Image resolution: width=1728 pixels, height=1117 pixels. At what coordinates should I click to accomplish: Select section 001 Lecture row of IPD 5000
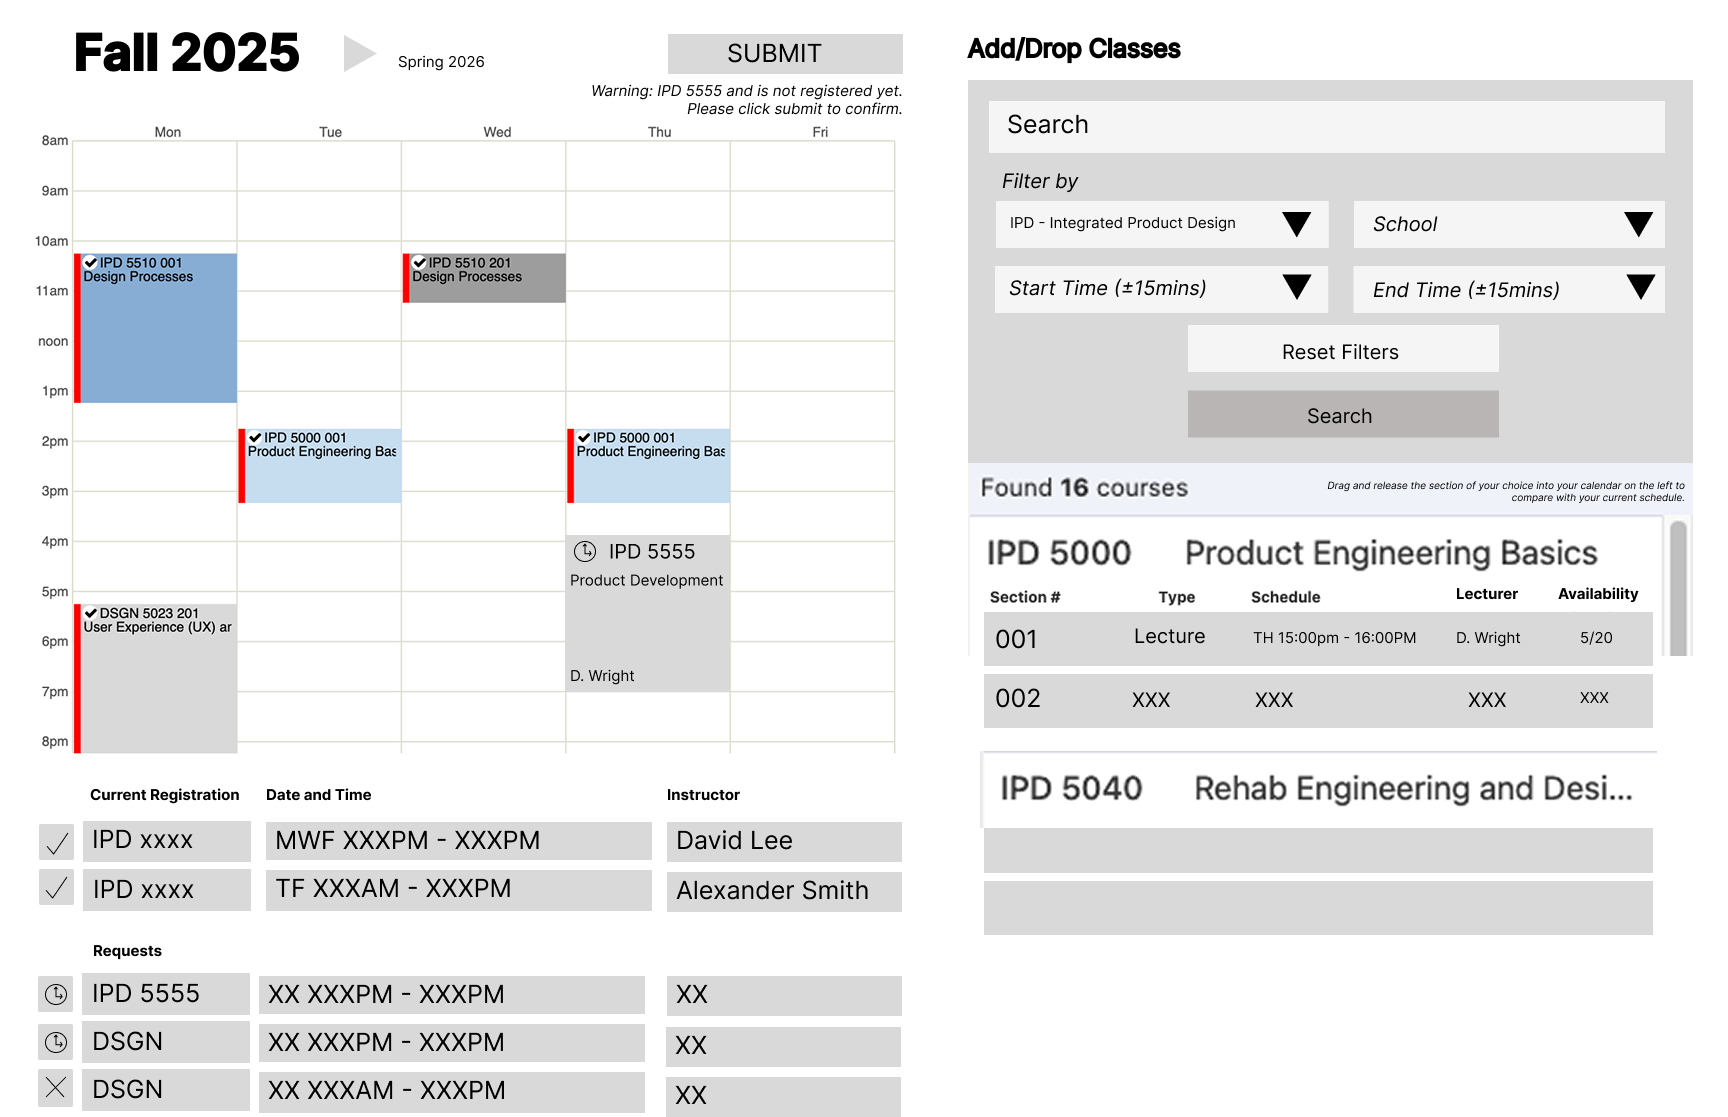tap(1317, 639)
